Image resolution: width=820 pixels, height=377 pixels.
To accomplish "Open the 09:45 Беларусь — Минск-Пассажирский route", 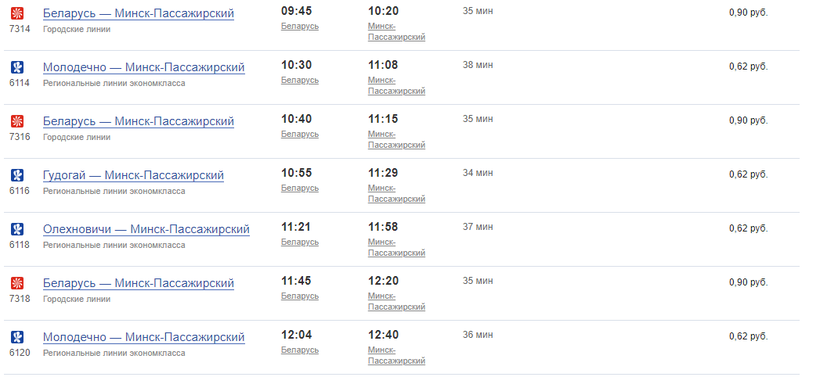I will [x=139, y=14].
